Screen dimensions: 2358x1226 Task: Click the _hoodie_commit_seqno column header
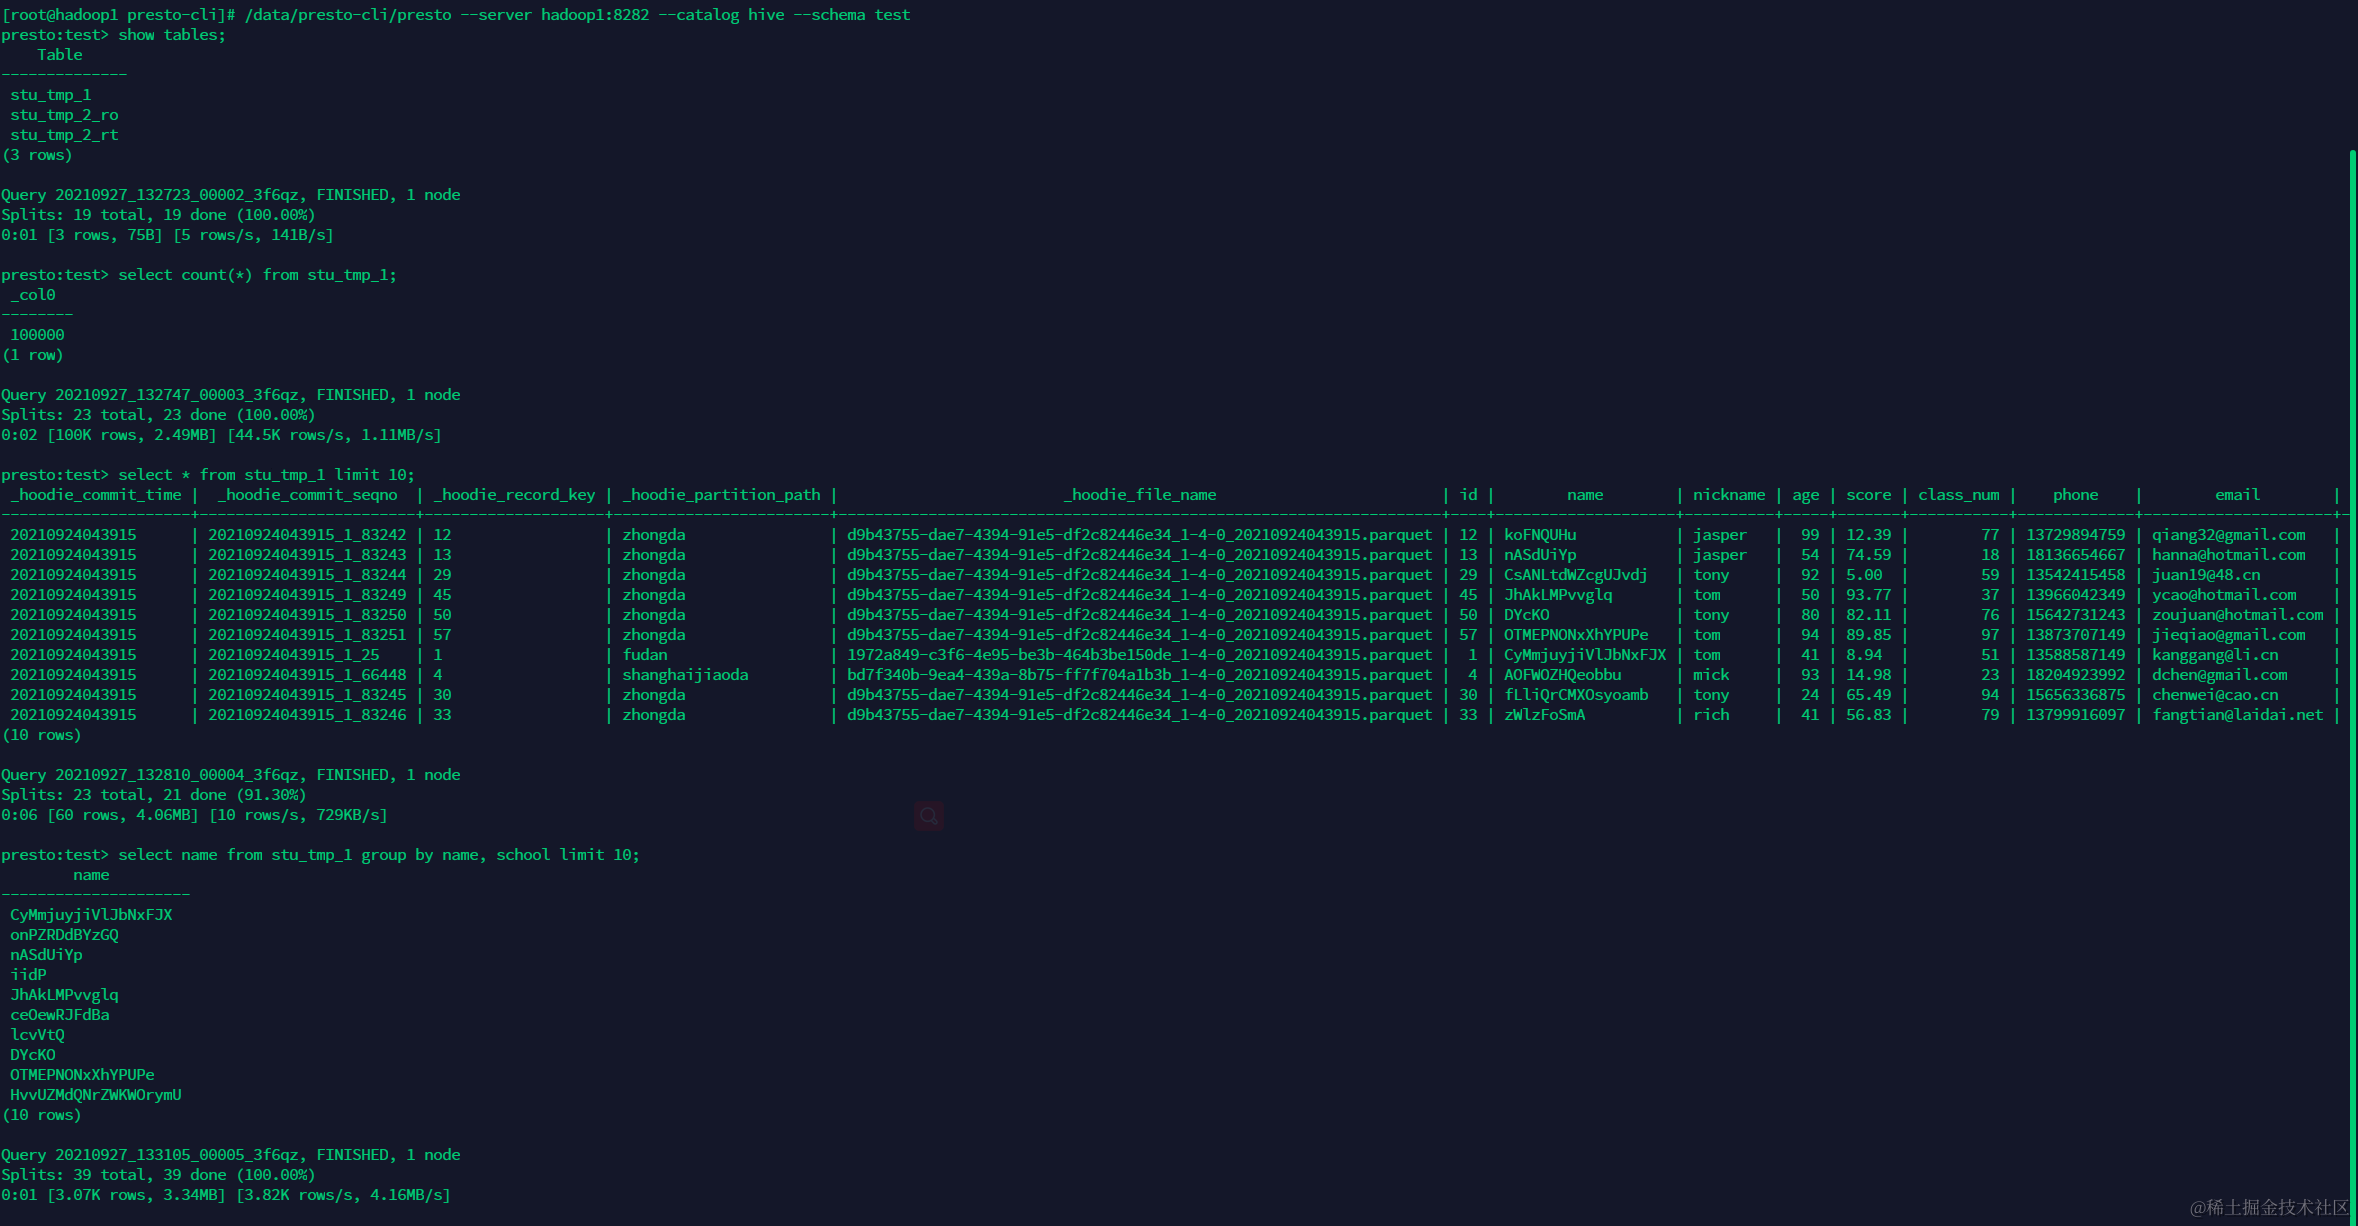pos(308,495)
